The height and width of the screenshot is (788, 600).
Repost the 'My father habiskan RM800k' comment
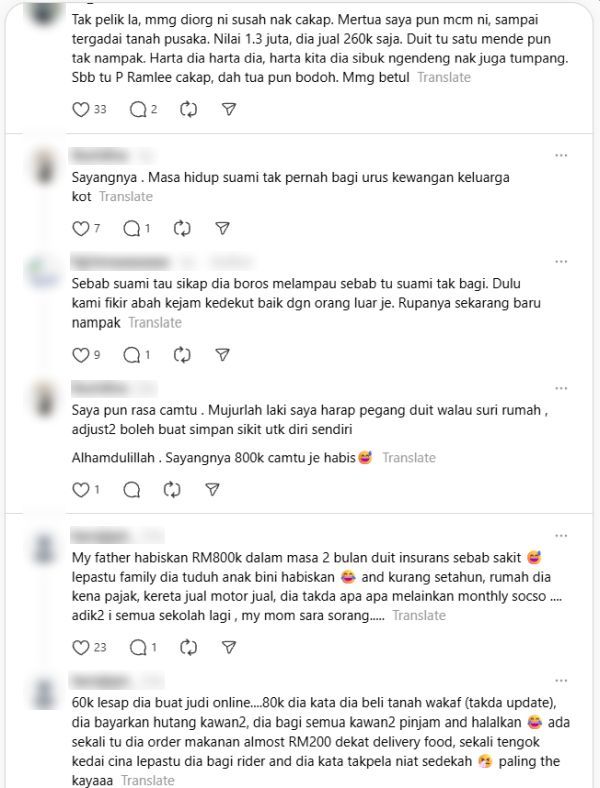click(188, 647)
